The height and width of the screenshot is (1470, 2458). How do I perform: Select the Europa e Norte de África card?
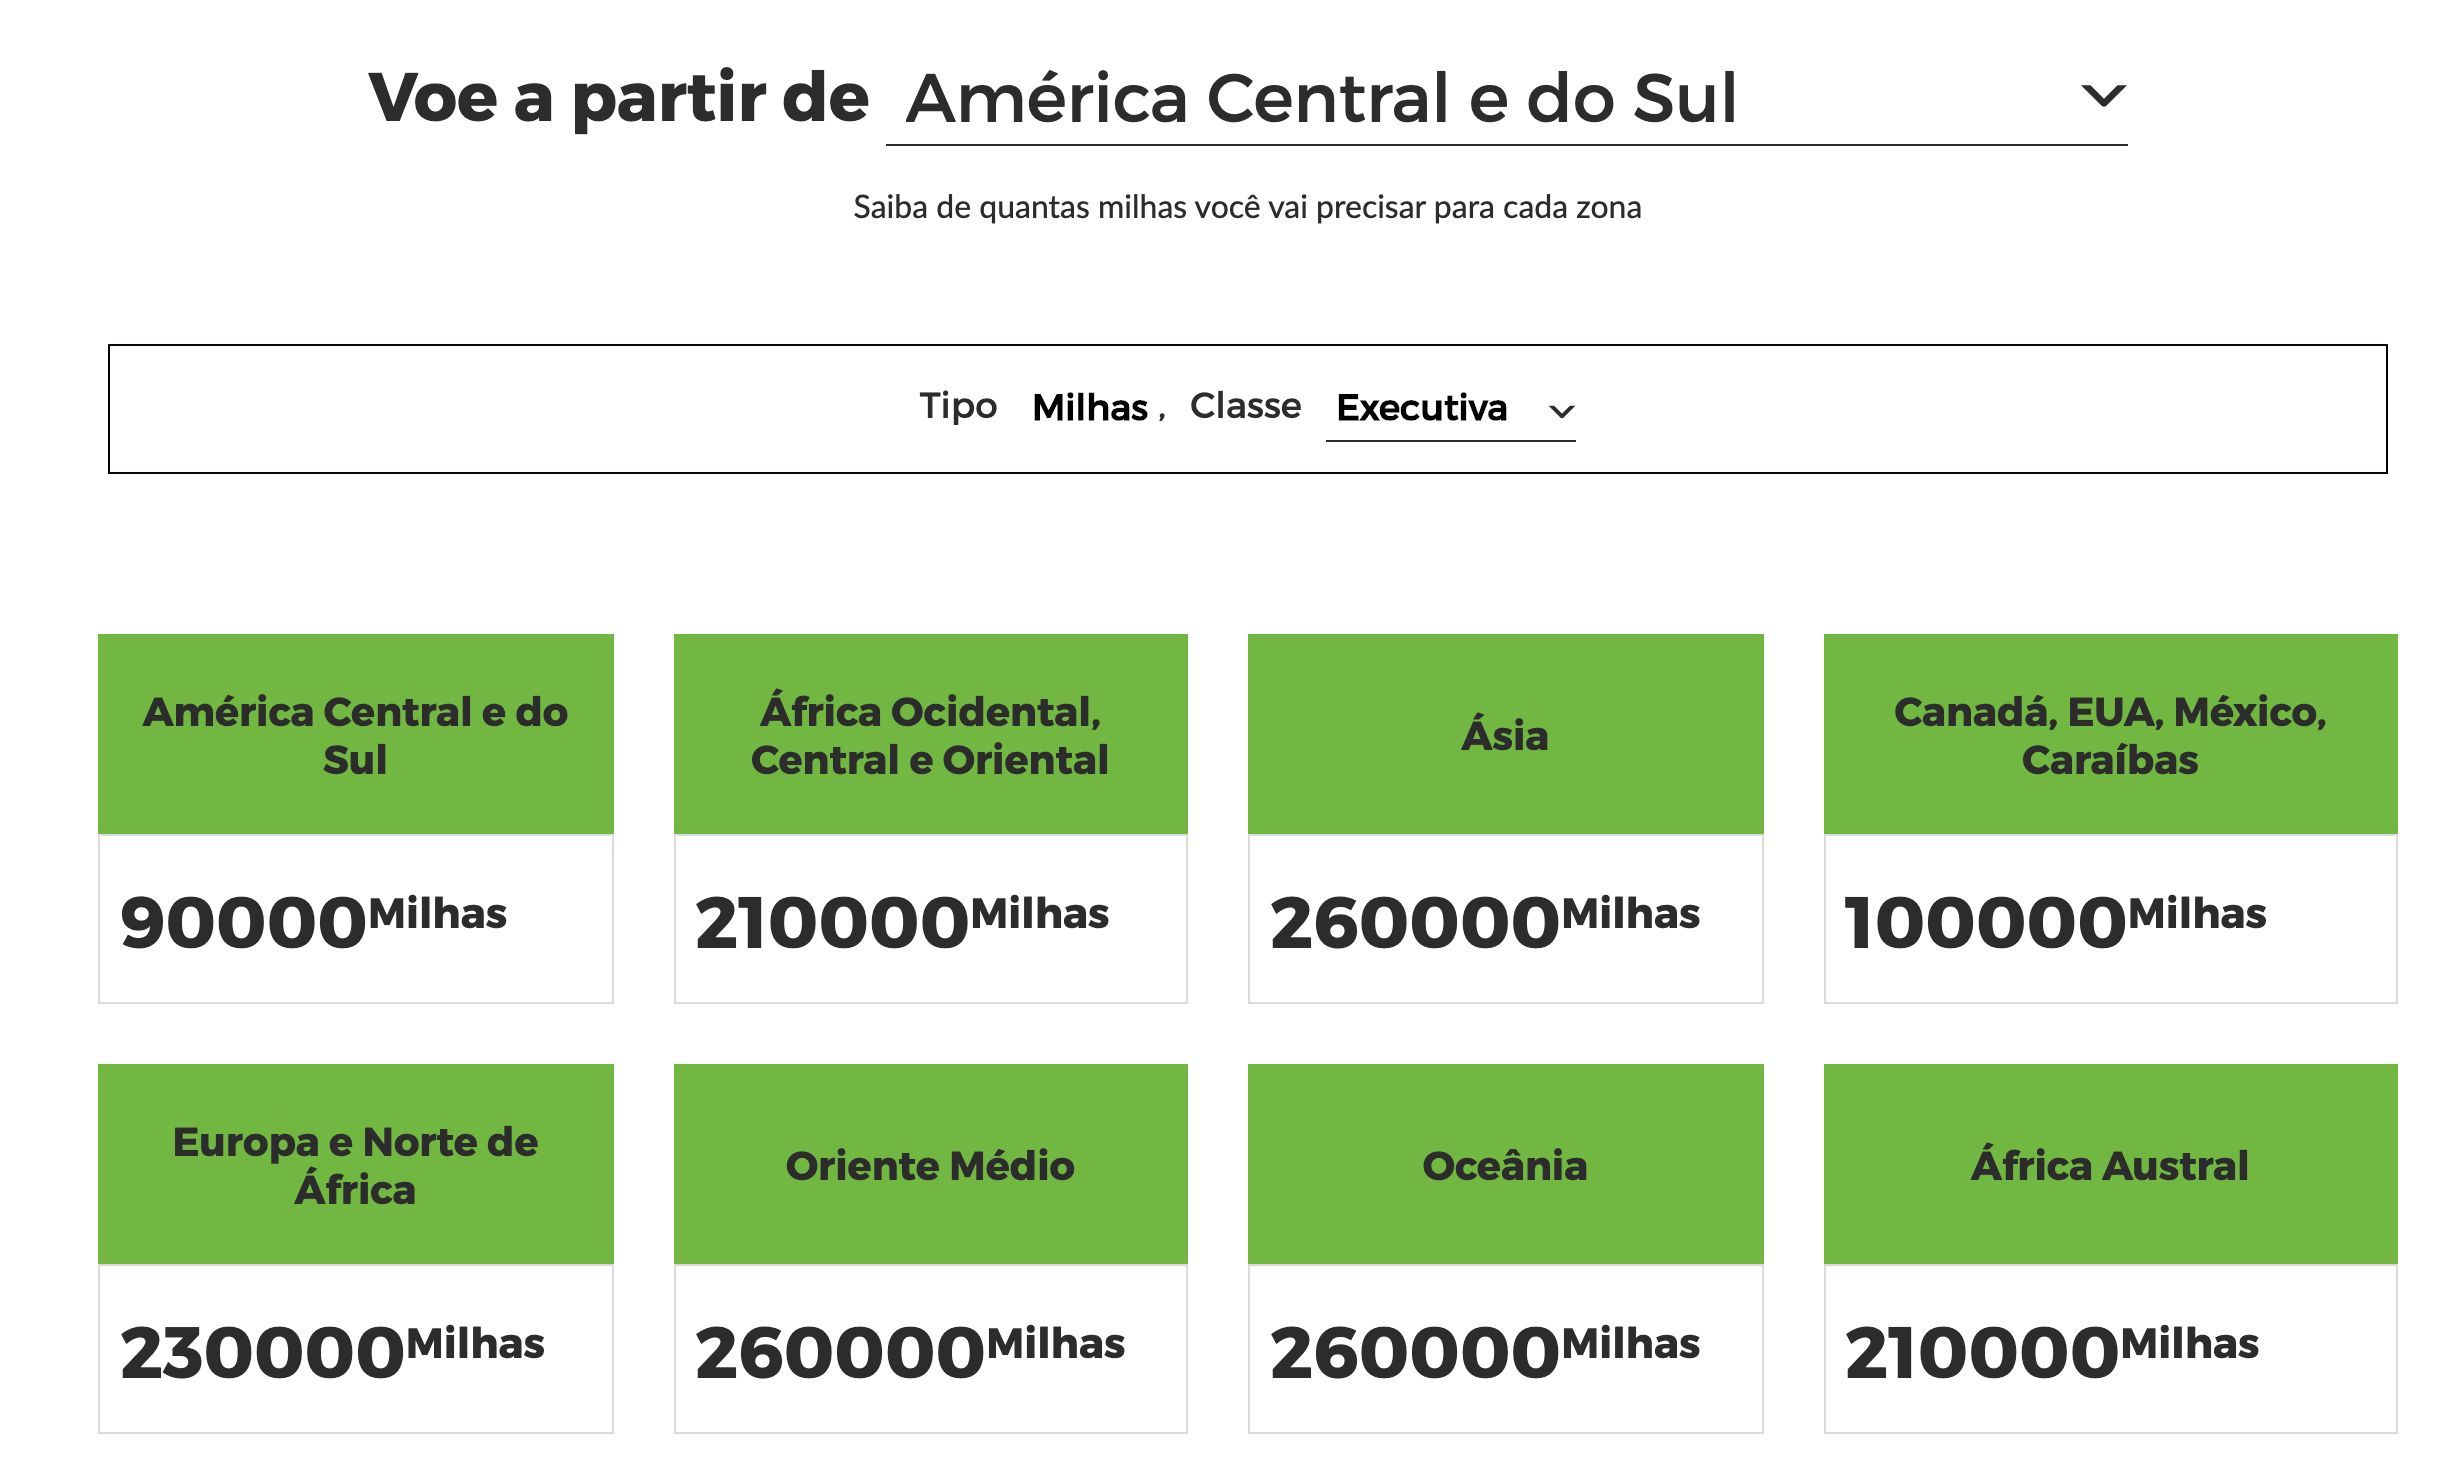[355, 1248]
